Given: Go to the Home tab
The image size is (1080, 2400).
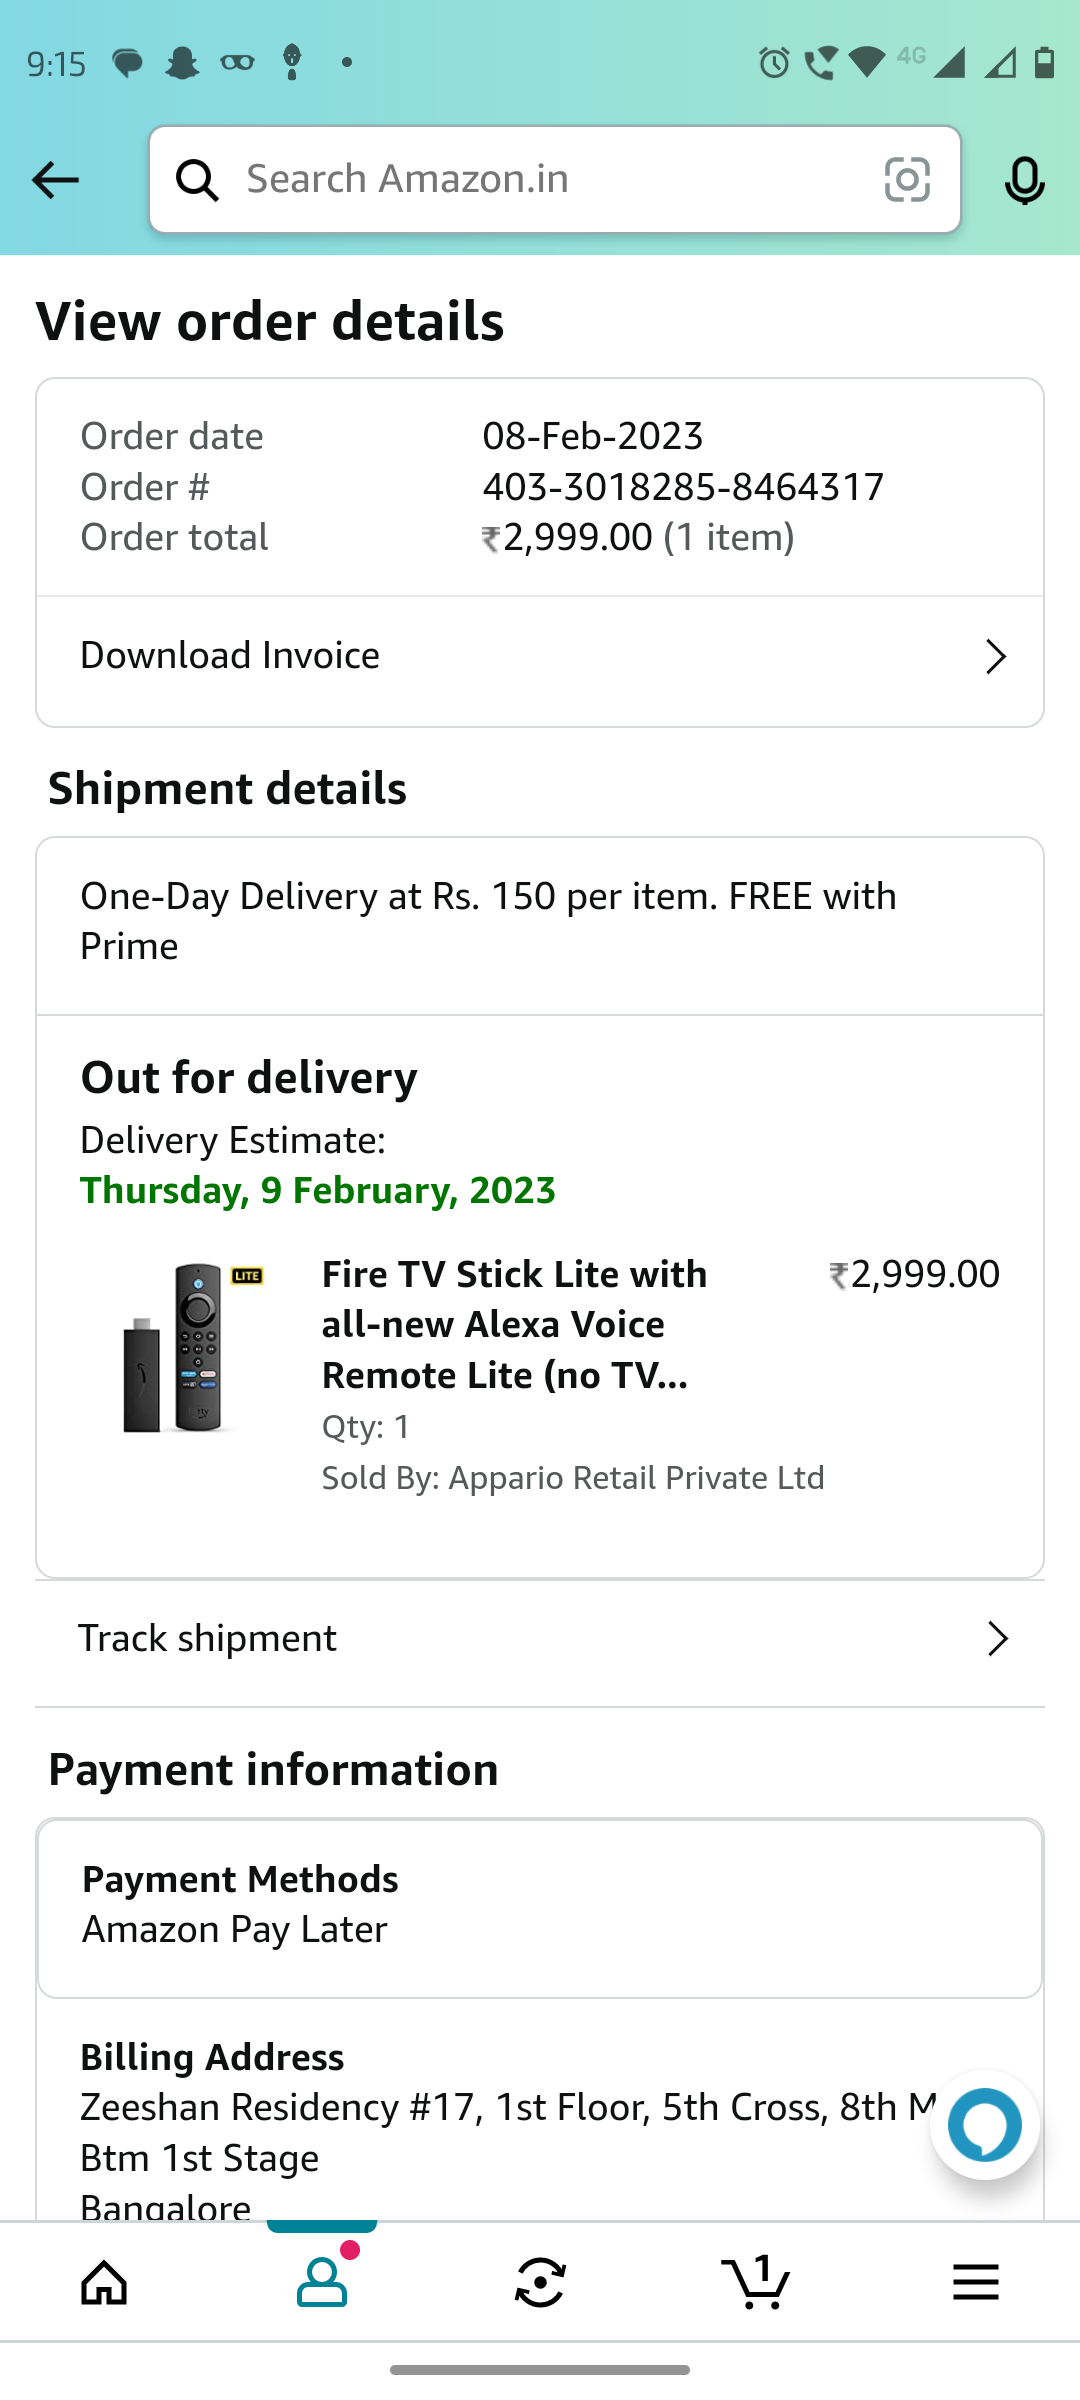Looking at the screenshot, I should [x=105, y=2282].
